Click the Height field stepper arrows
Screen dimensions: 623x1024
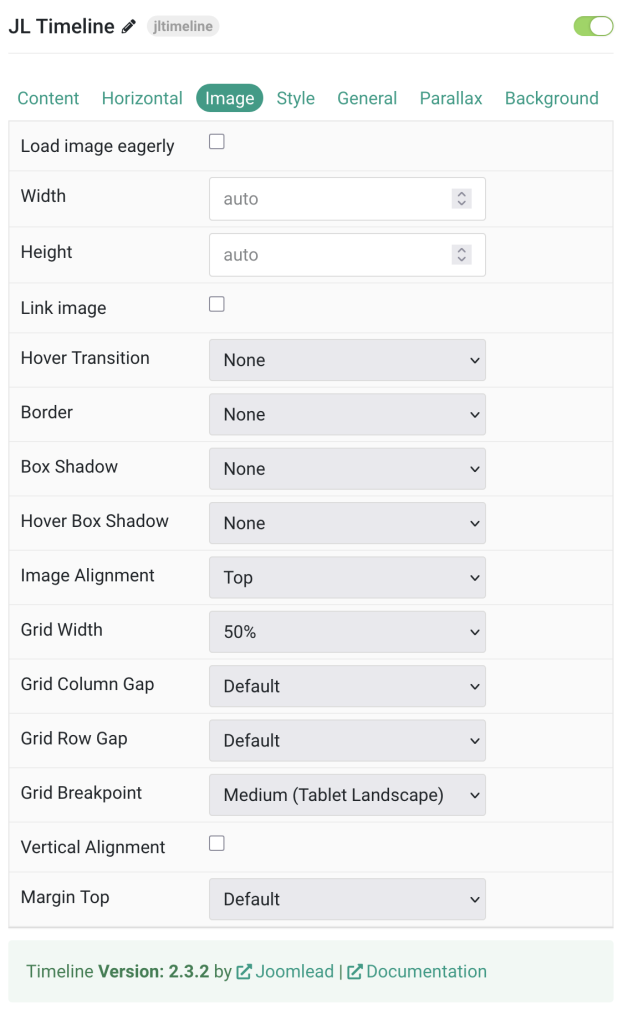point(461,255)
